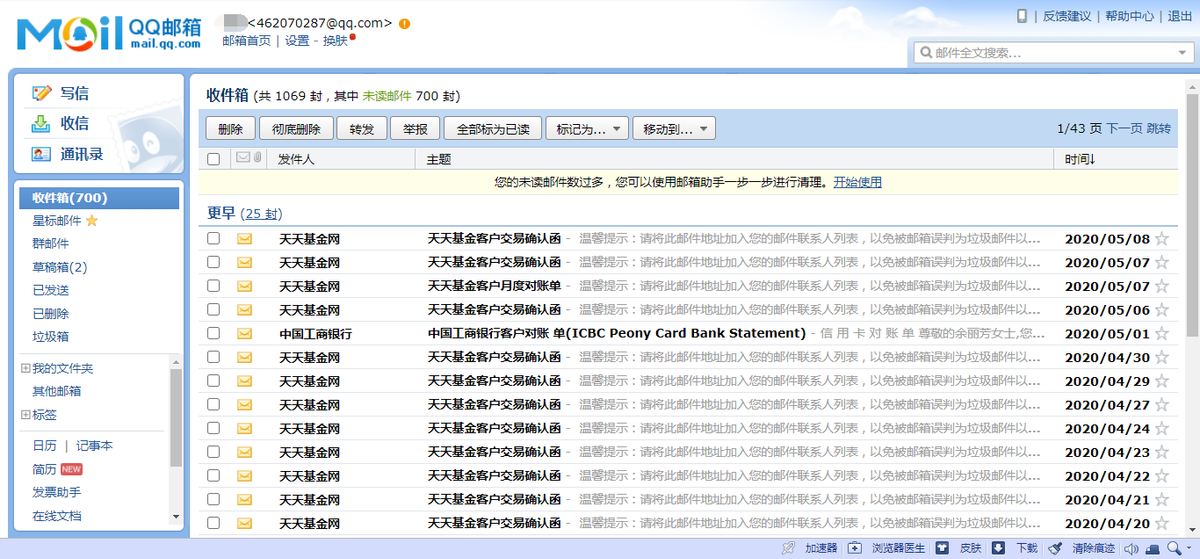Click the 举报 report button
The image size is (1200, 559).
click(414, 129)
